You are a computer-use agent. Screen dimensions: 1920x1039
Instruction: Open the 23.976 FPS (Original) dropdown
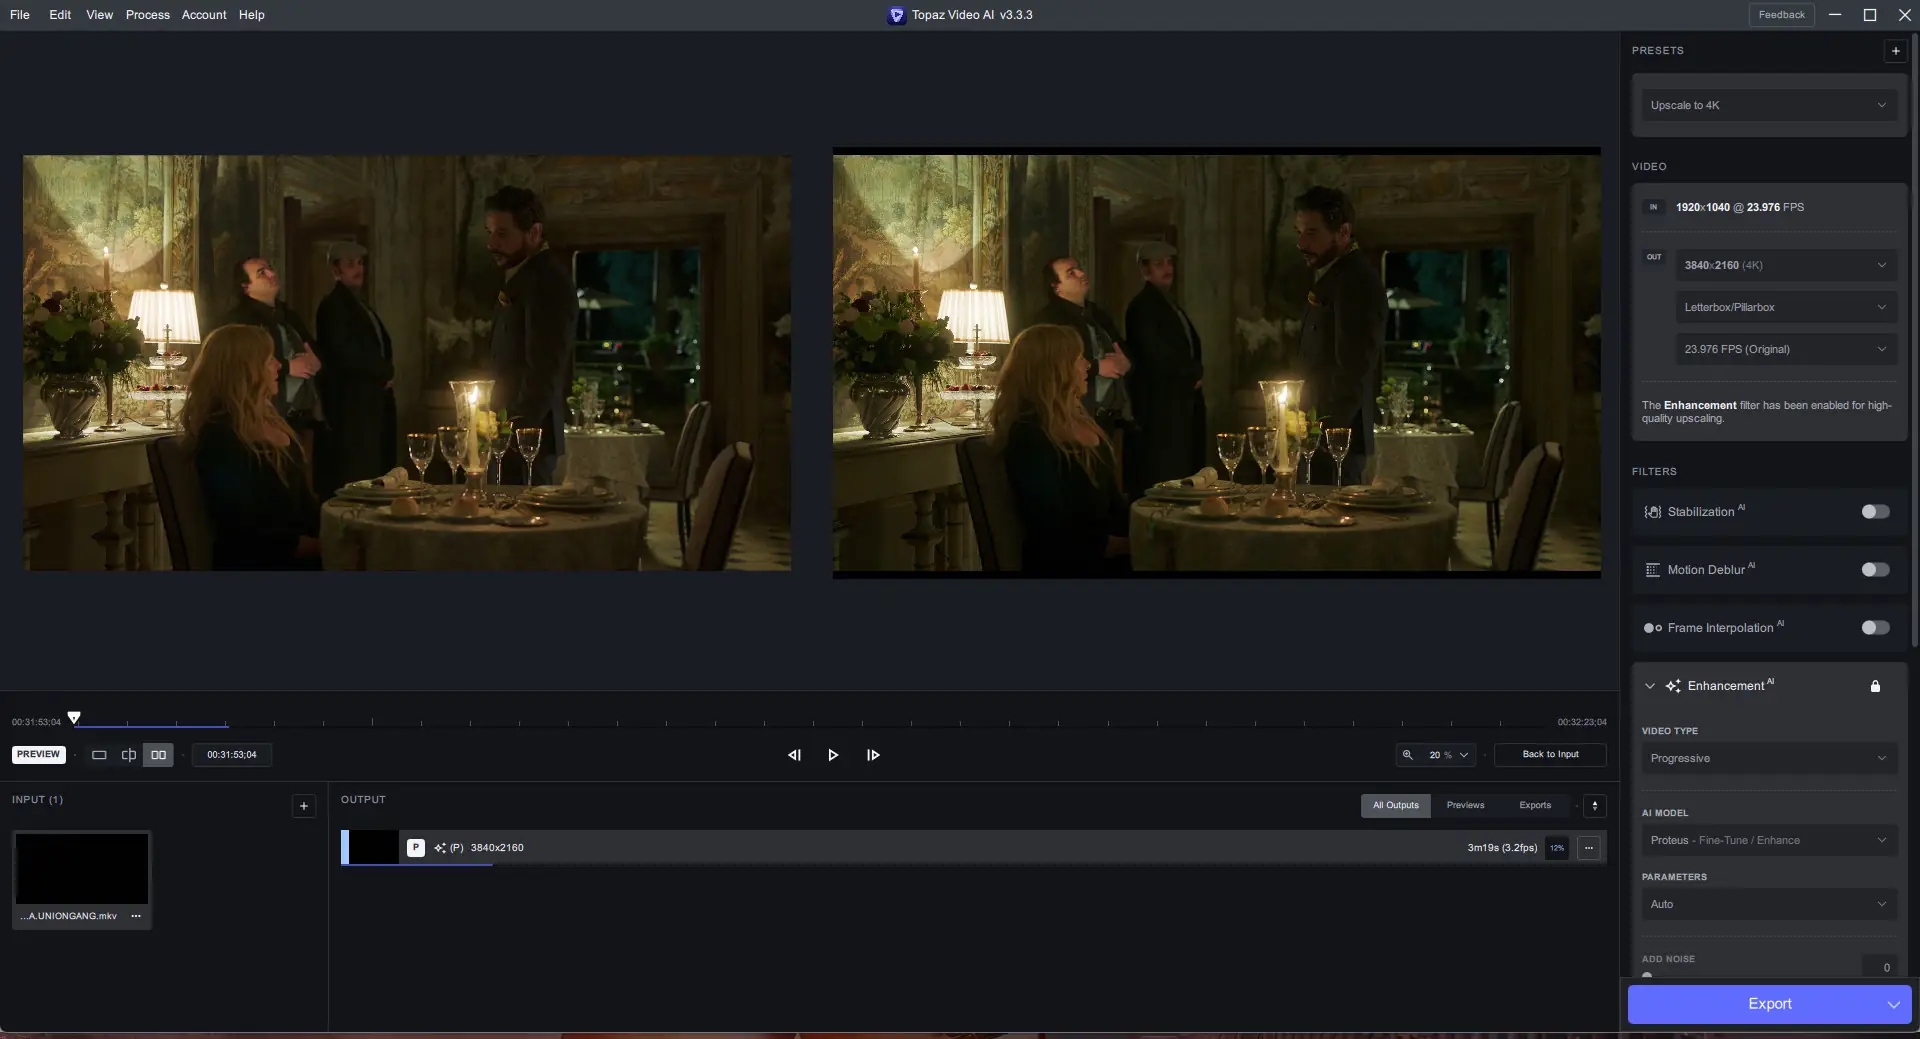click(1786, 349)
